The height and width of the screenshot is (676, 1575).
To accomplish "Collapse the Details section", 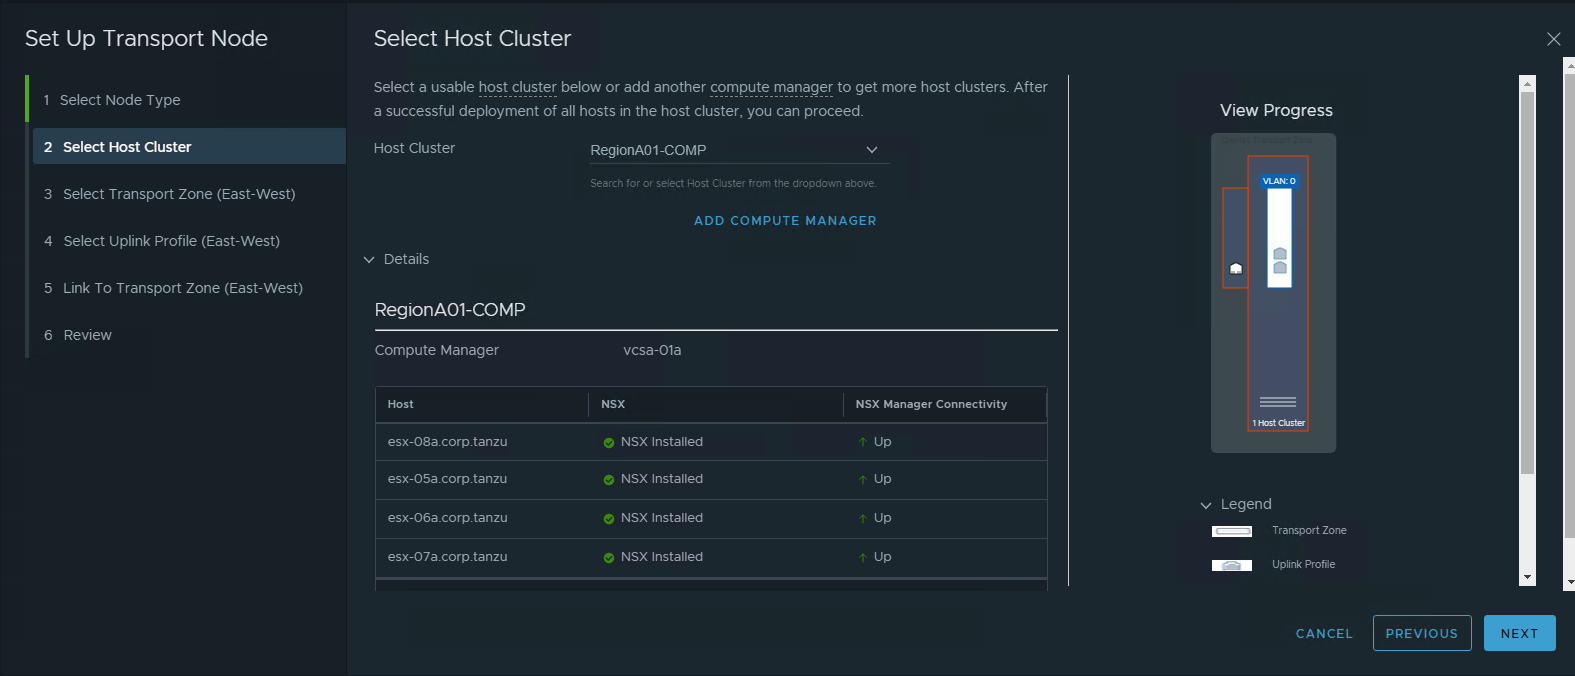I will point(369,260).
